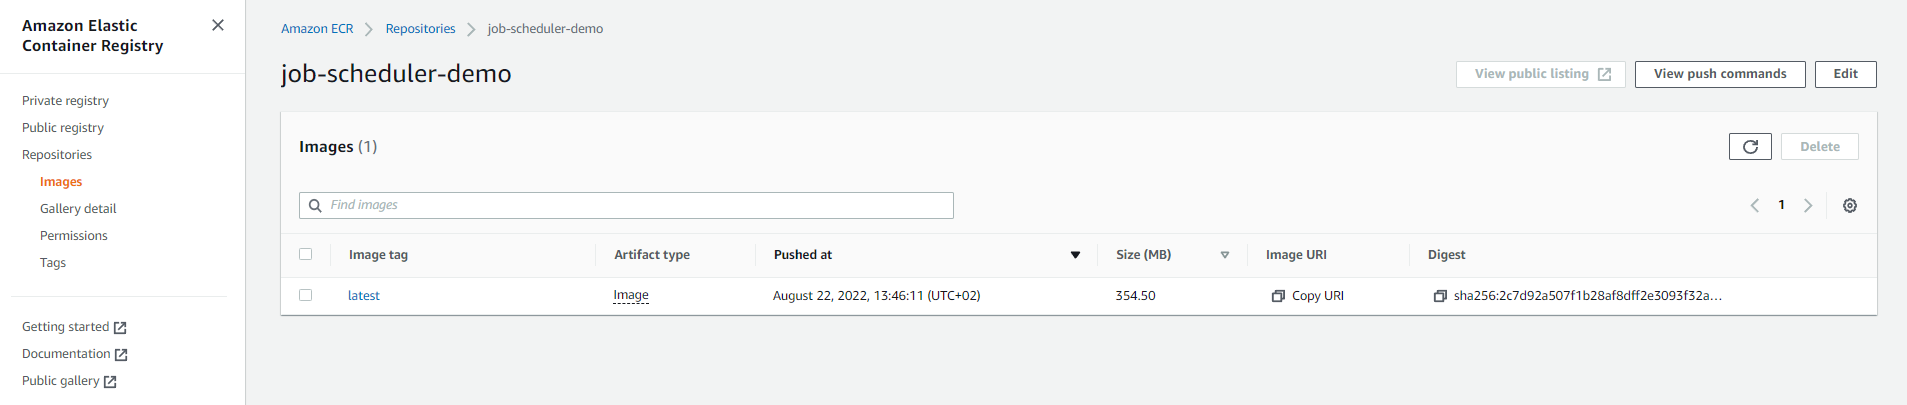Go to previous page arrow
This screenshot has height=405, width=1907.
(x=1755, y=205)
